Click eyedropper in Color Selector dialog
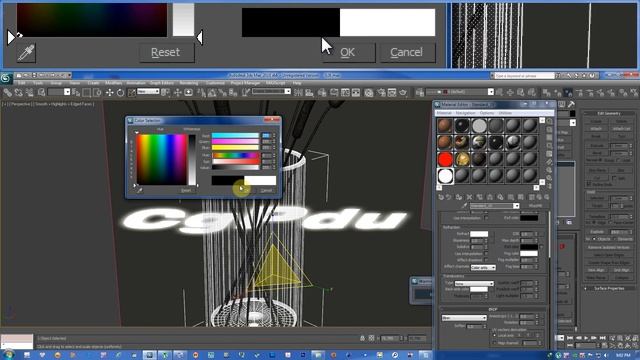 tap(140, 190)
